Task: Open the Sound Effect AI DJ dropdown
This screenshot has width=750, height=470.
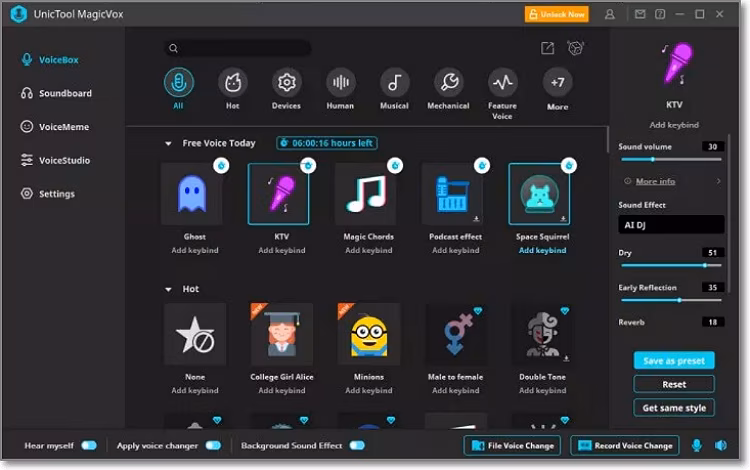Action: (671, 225)
